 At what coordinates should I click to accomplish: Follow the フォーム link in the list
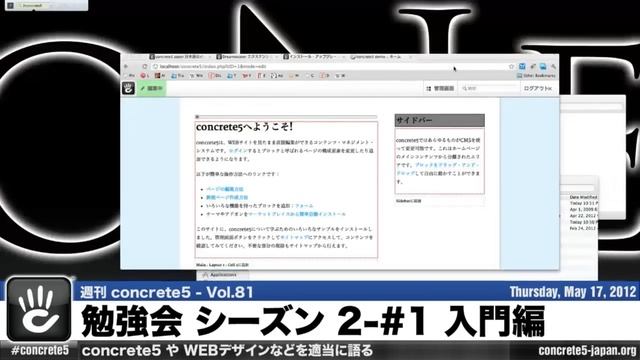(304, 206)
